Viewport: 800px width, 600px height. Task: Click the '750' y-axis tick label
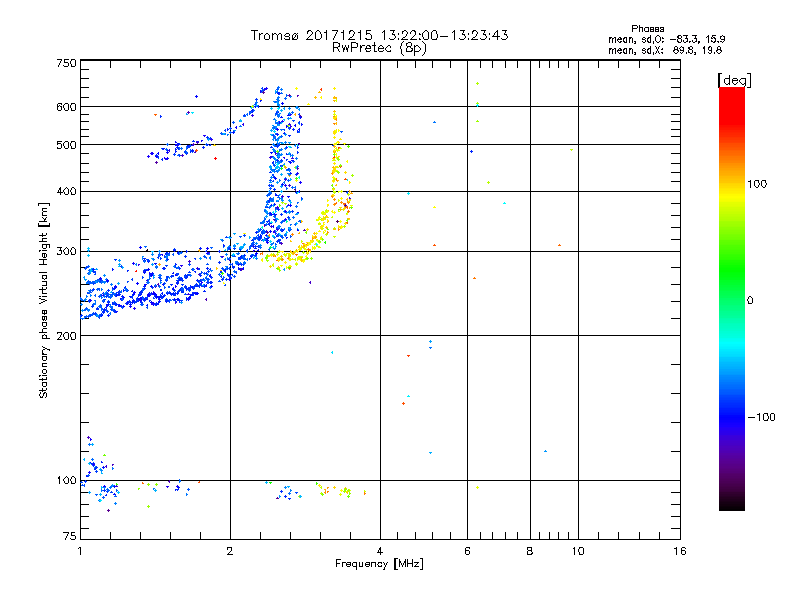pyautogui.click(x=66, y=63)
